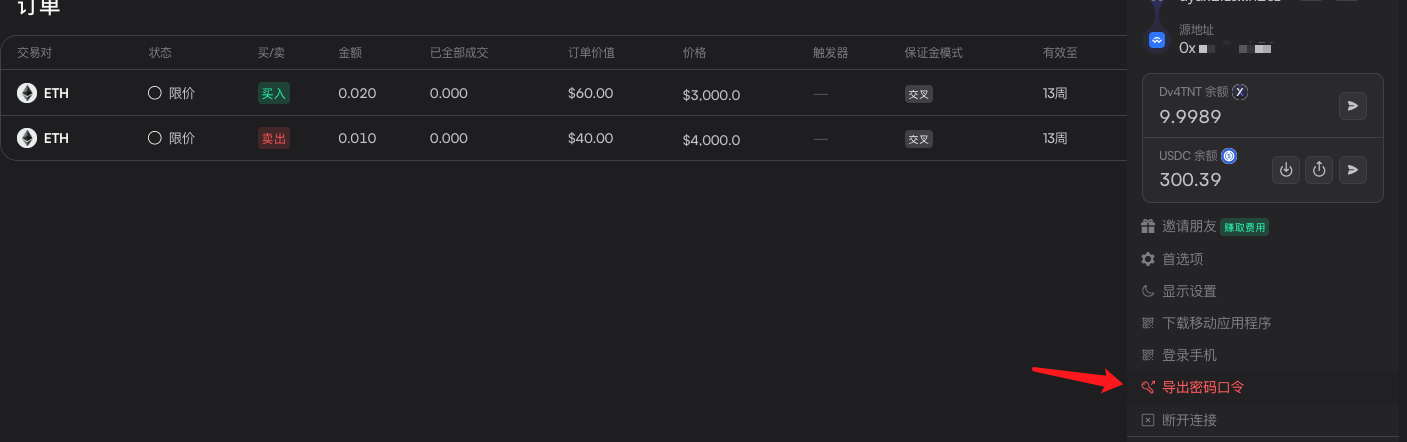Click the ETH icon in the 卖出 order row
The width and height of the screenshot is (1407, 442).
point(27,138)
